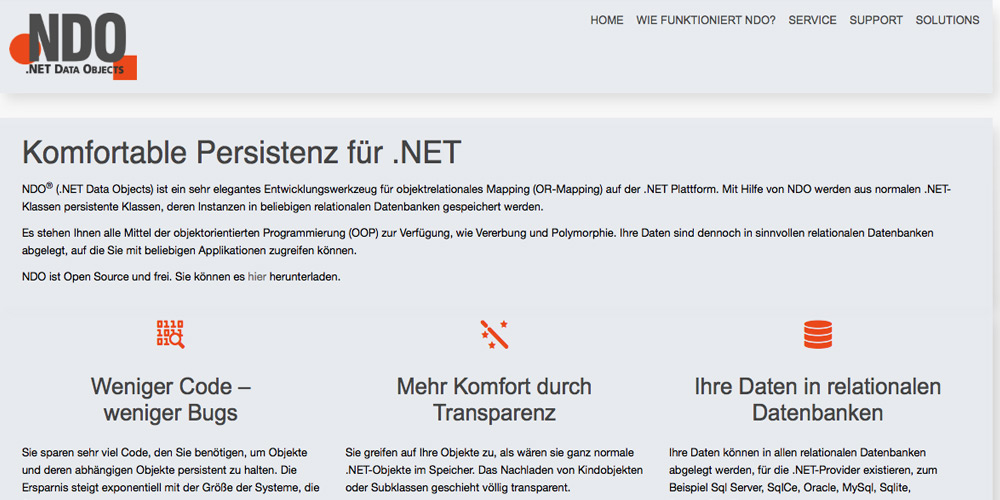This screenshot has height=500, width=1000.
Task: Open the SOLUTIONS menu item
Action: tap(947, 20)
